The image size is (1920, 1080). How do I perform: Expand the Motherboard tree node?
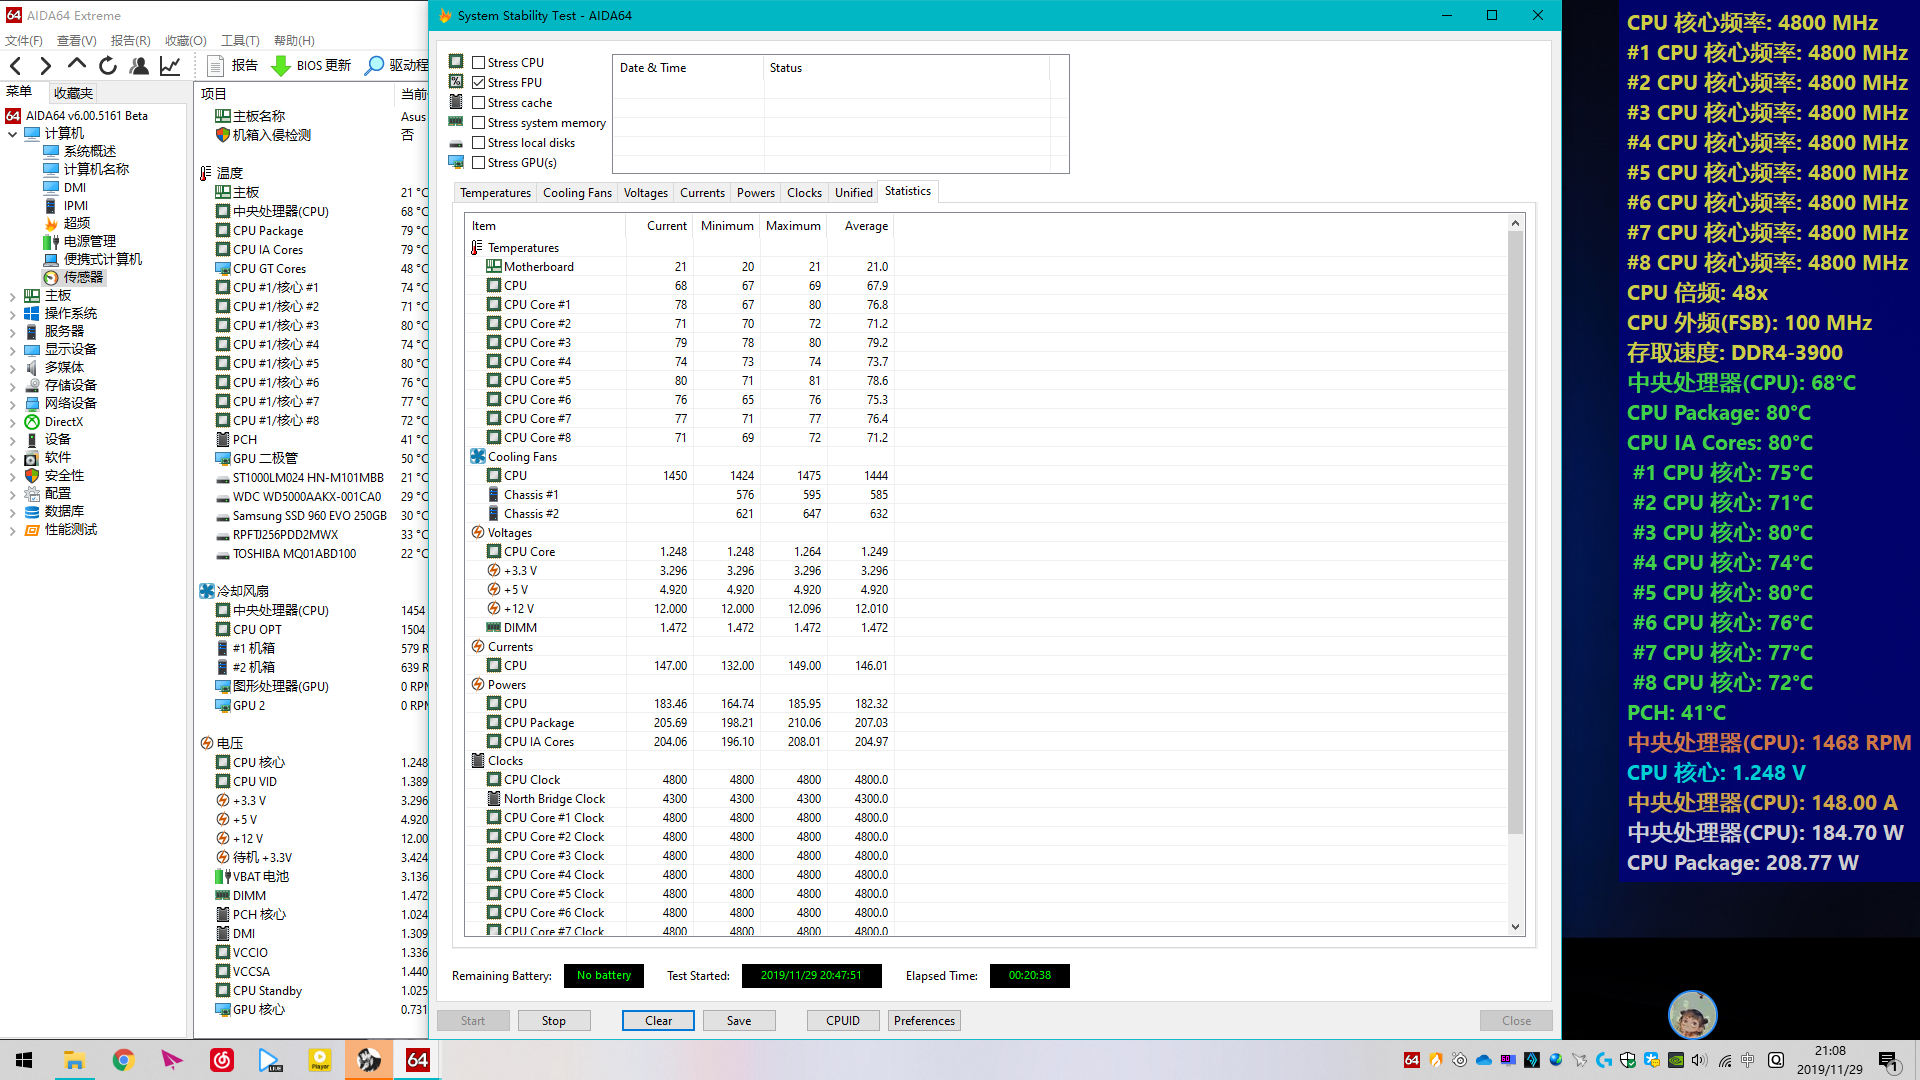click(12, 296)
